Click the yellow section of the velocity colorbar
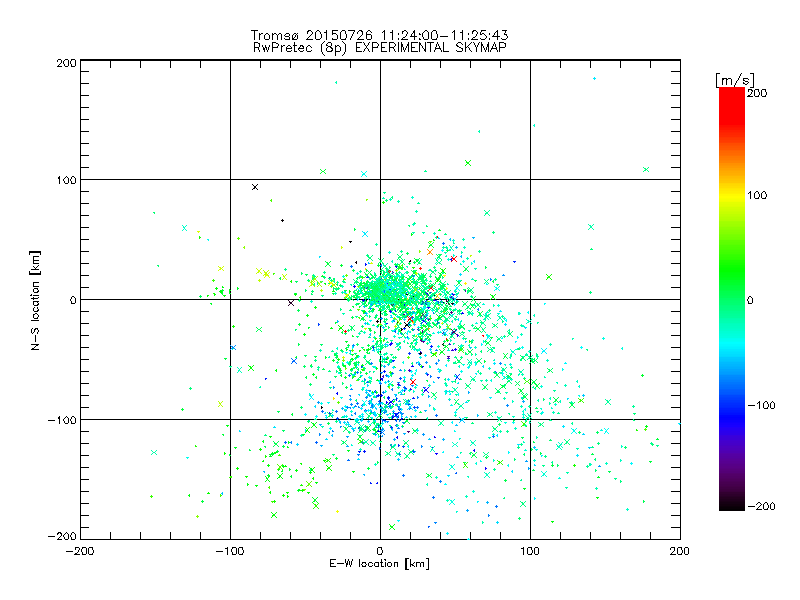The width and height of the screenshot is (800, 600). pos(732,196)
